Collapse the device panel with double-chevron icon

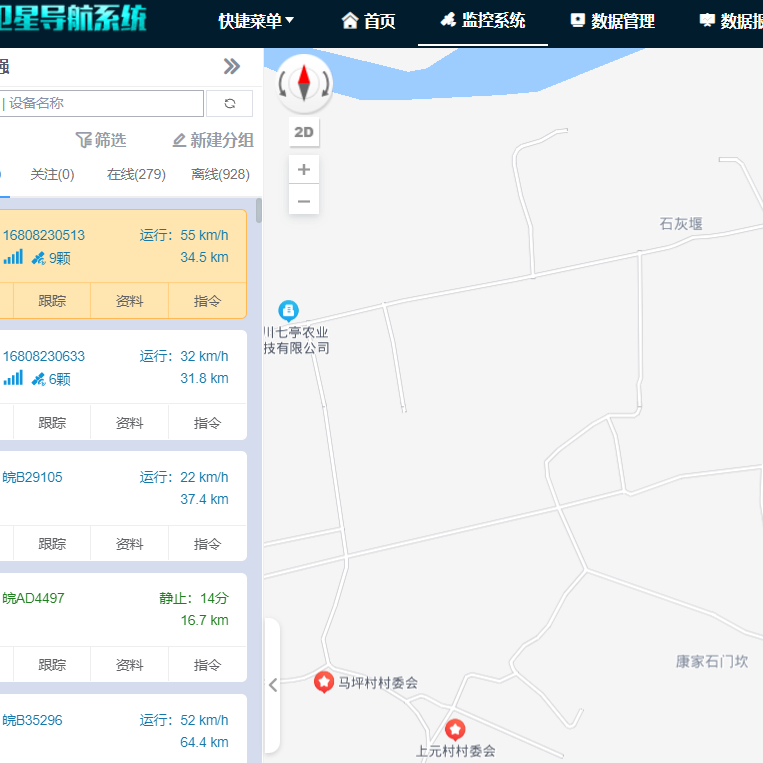pyautogui.click(x=232, y=66)
